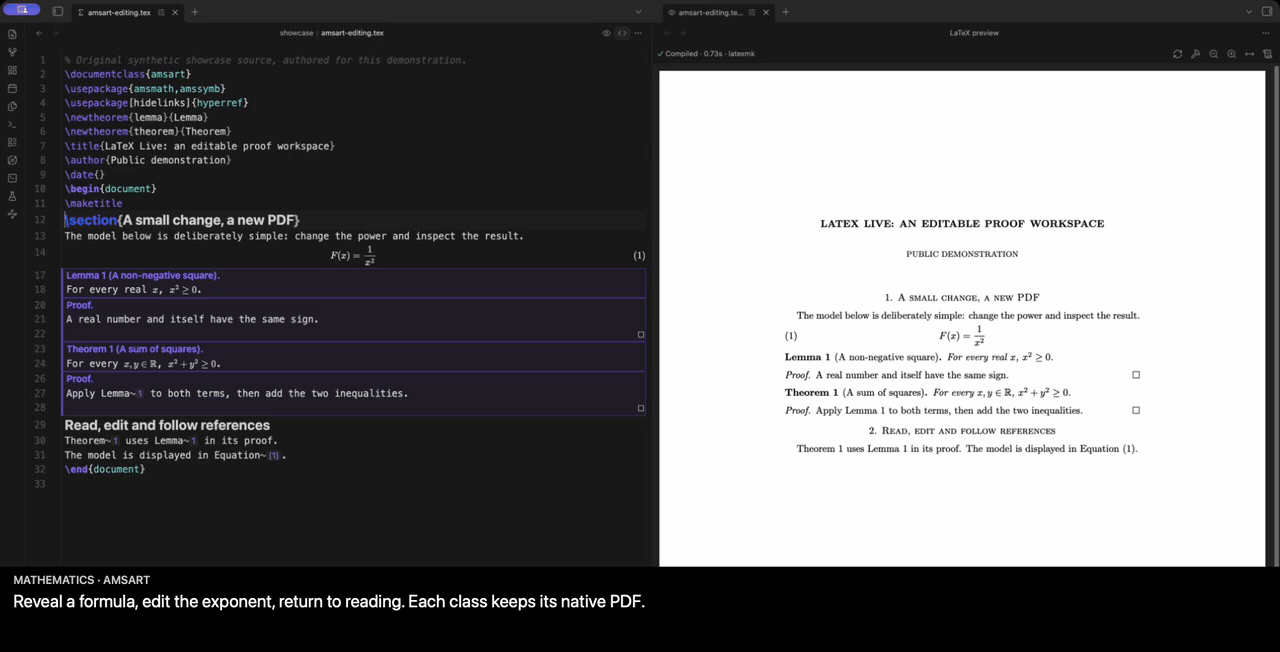Open the graph view sidebar icon
The image size is (1280, 652).
tap(12, 52)
